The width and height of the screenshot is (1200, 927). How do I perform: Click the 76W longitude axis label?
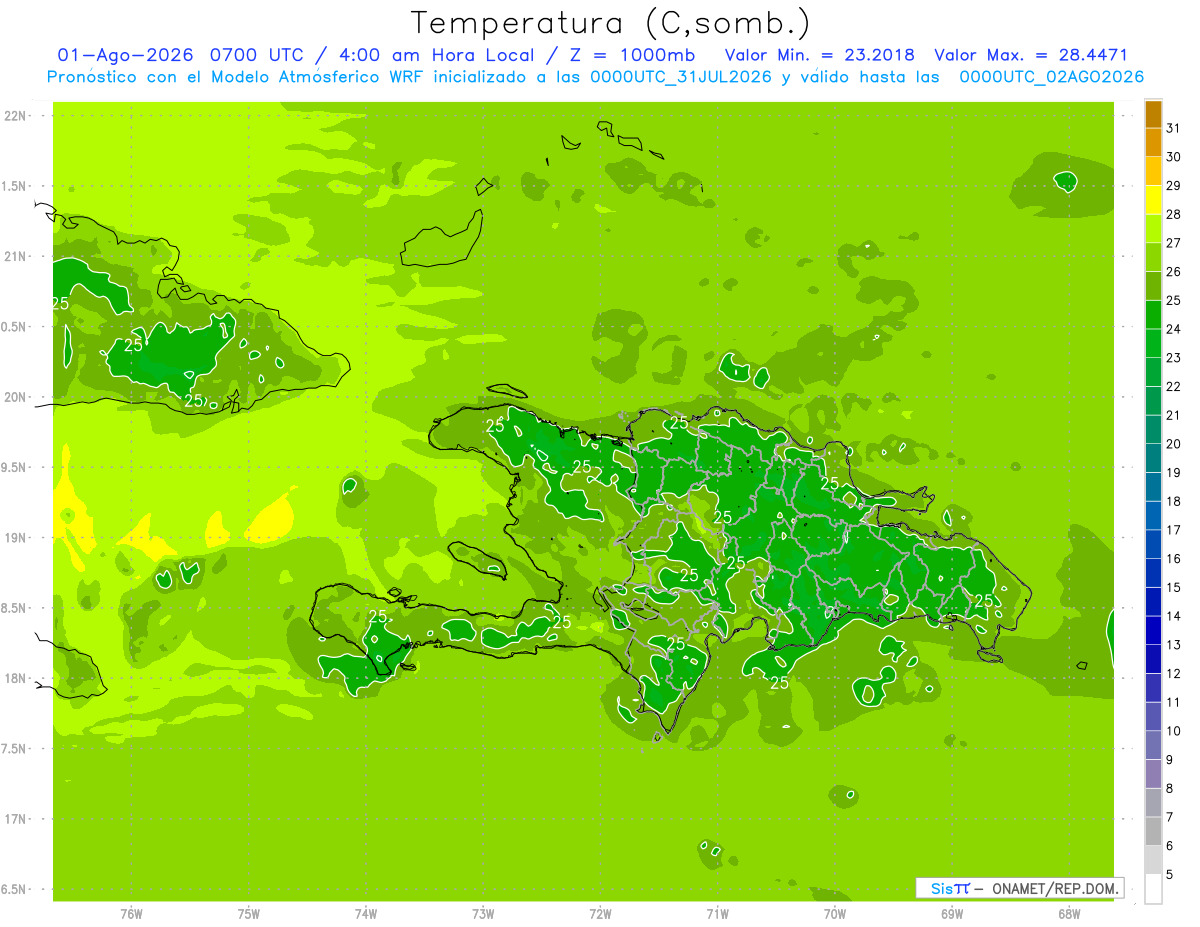[x=131, y=914]
